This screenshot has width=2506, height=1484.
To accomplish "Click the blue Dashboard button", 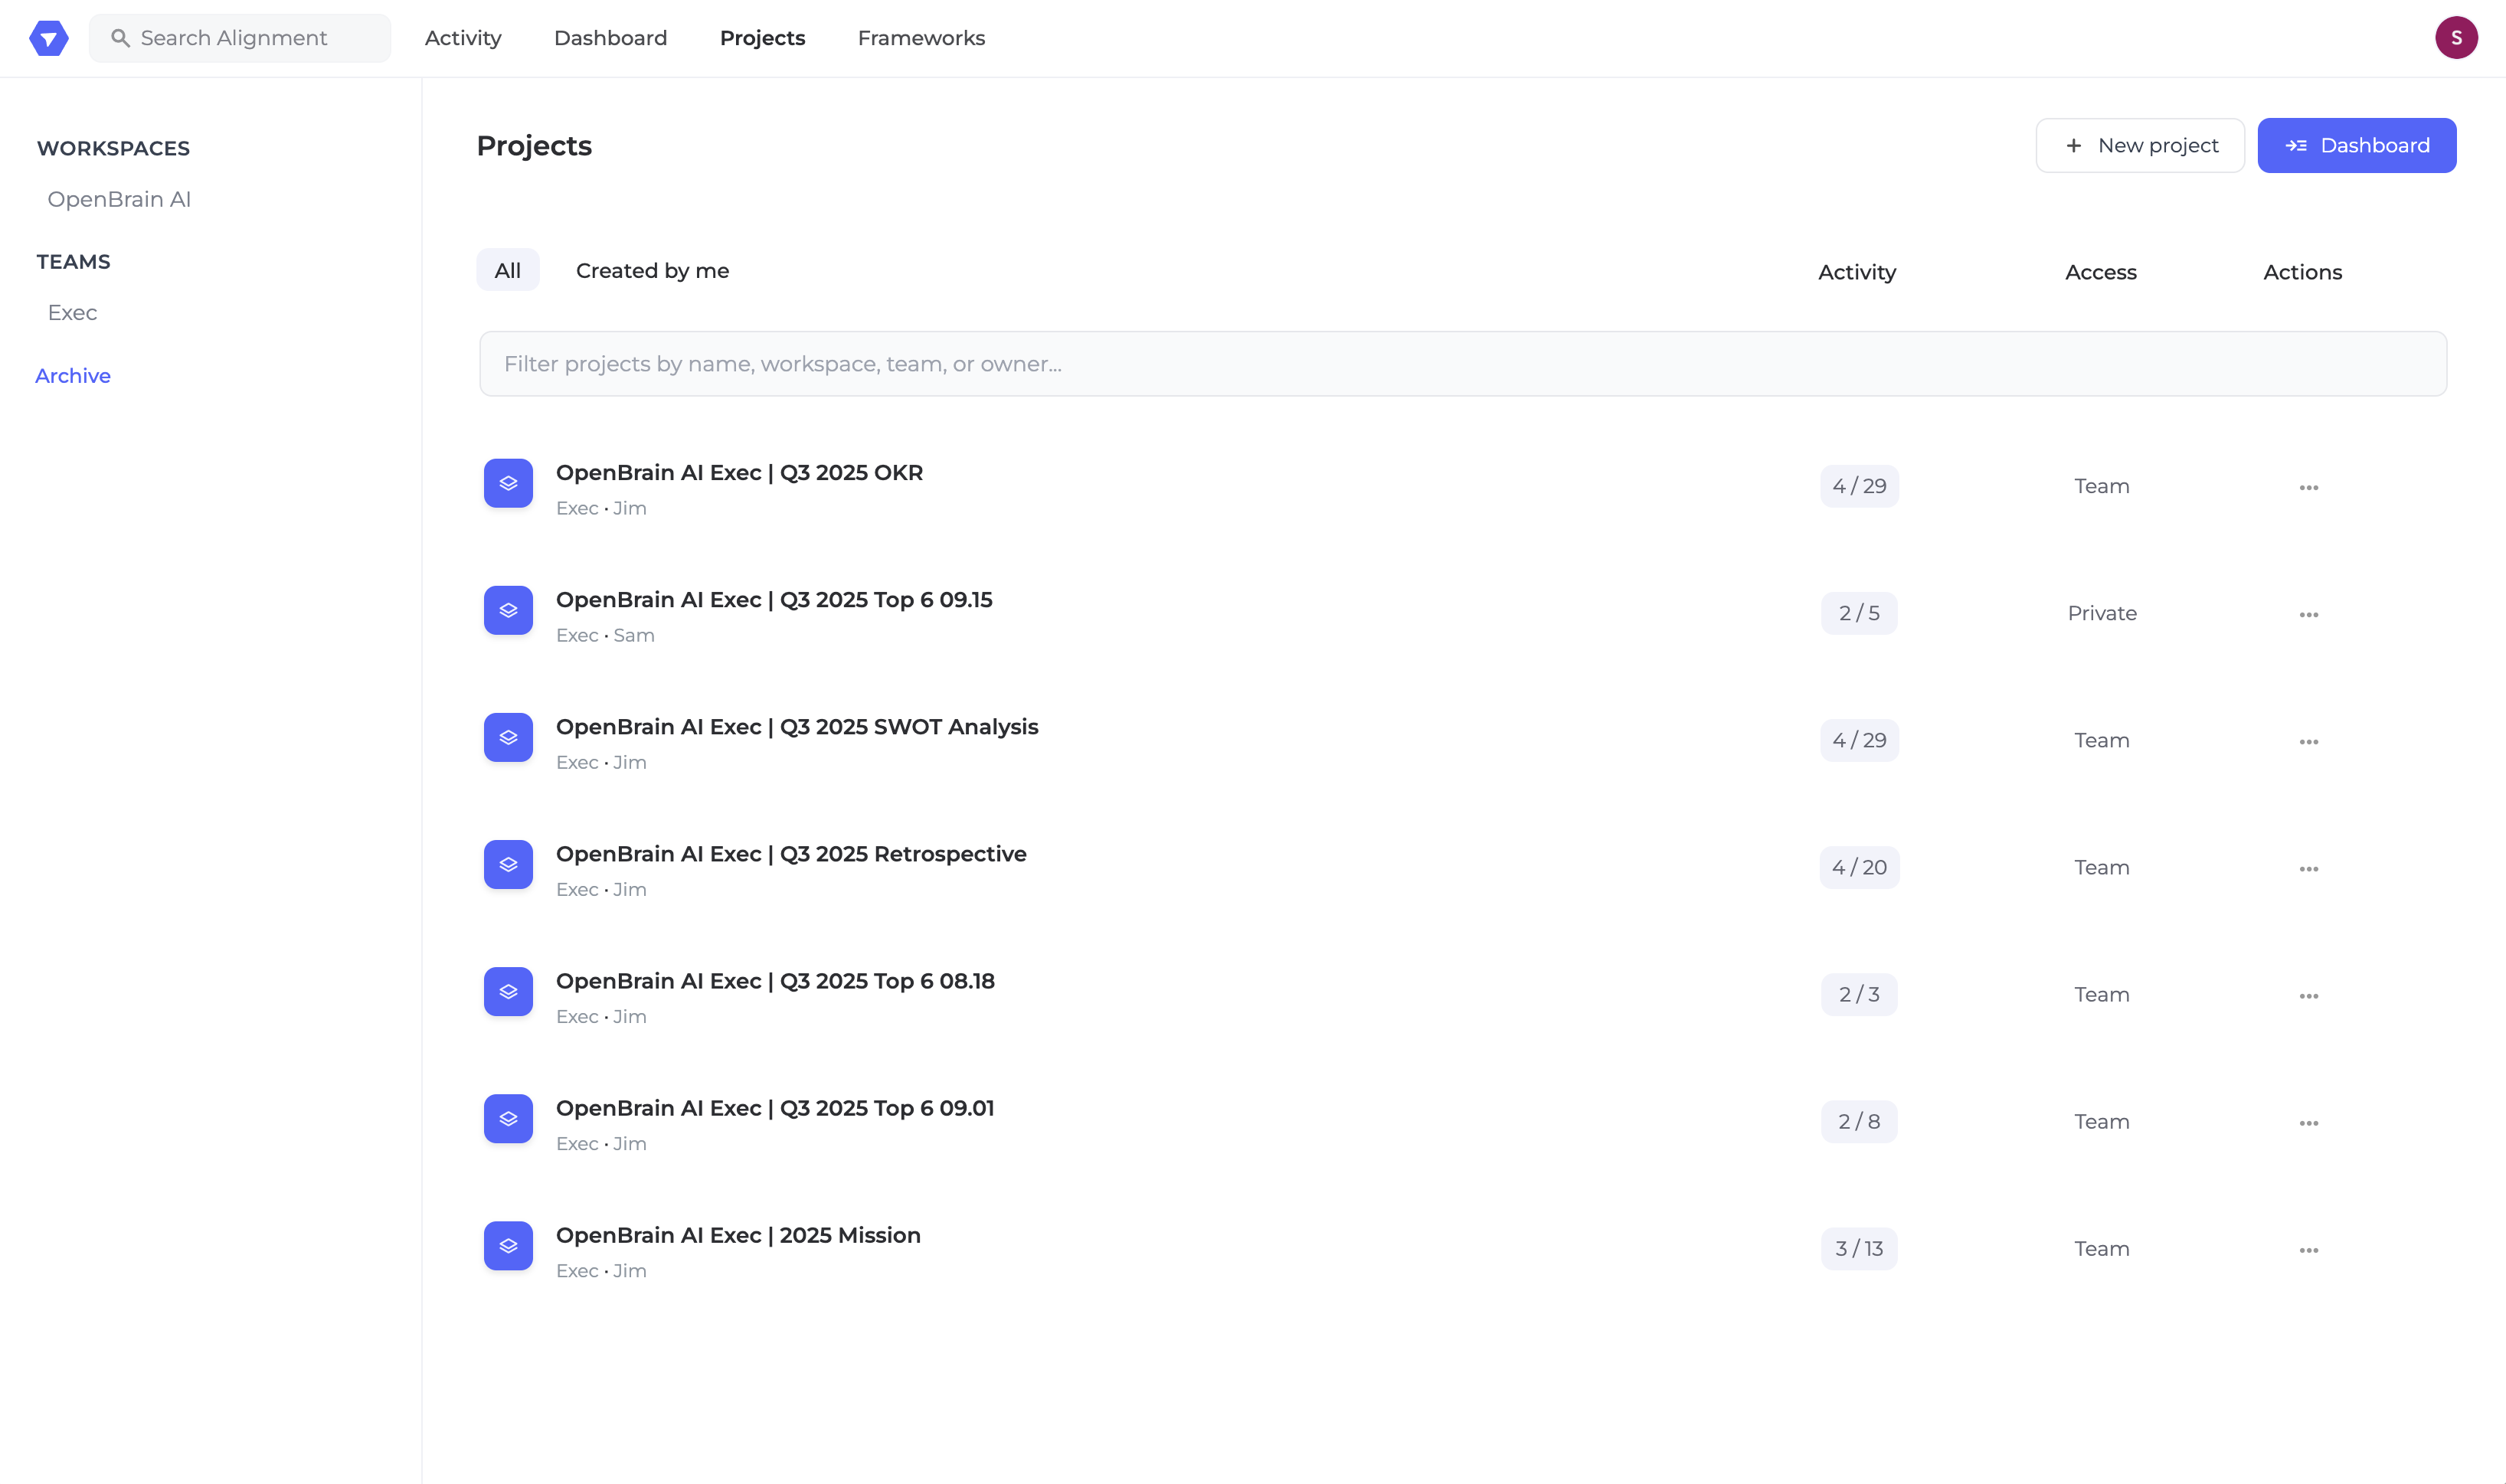I will (x=2356, y=146).
